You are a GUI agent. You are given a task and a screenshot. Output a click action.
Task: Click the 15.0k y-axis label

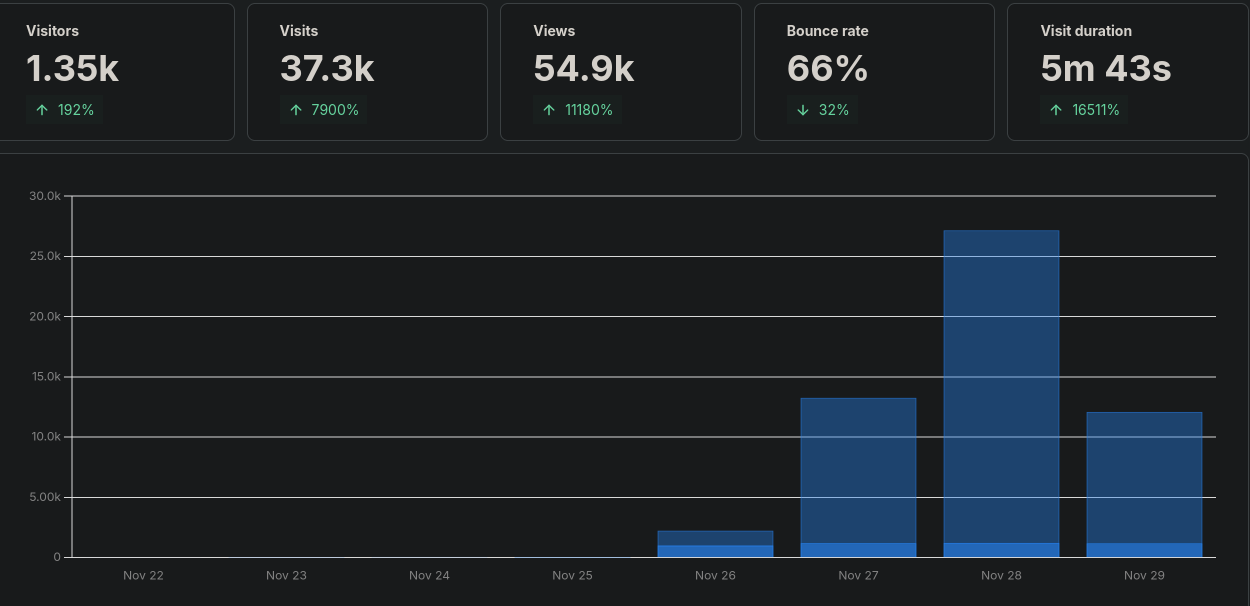pos(45,377)
